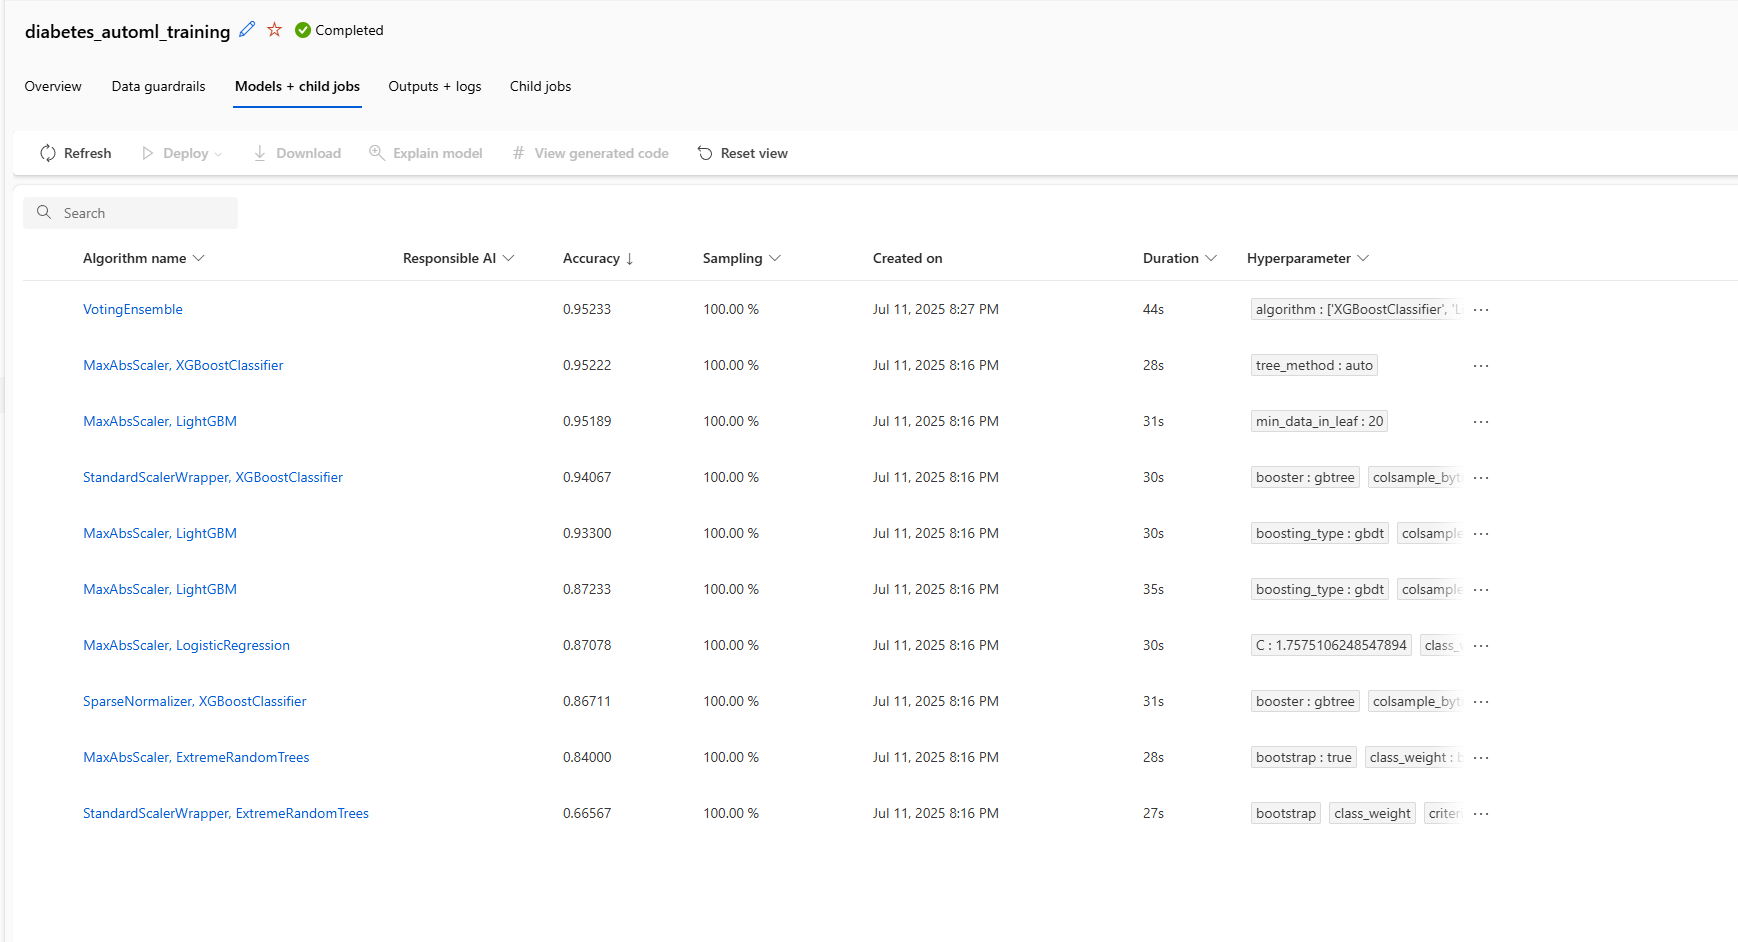
Task: Open SparseNormalizer, XGBoostClassifier link
Action: coord(195,701)
